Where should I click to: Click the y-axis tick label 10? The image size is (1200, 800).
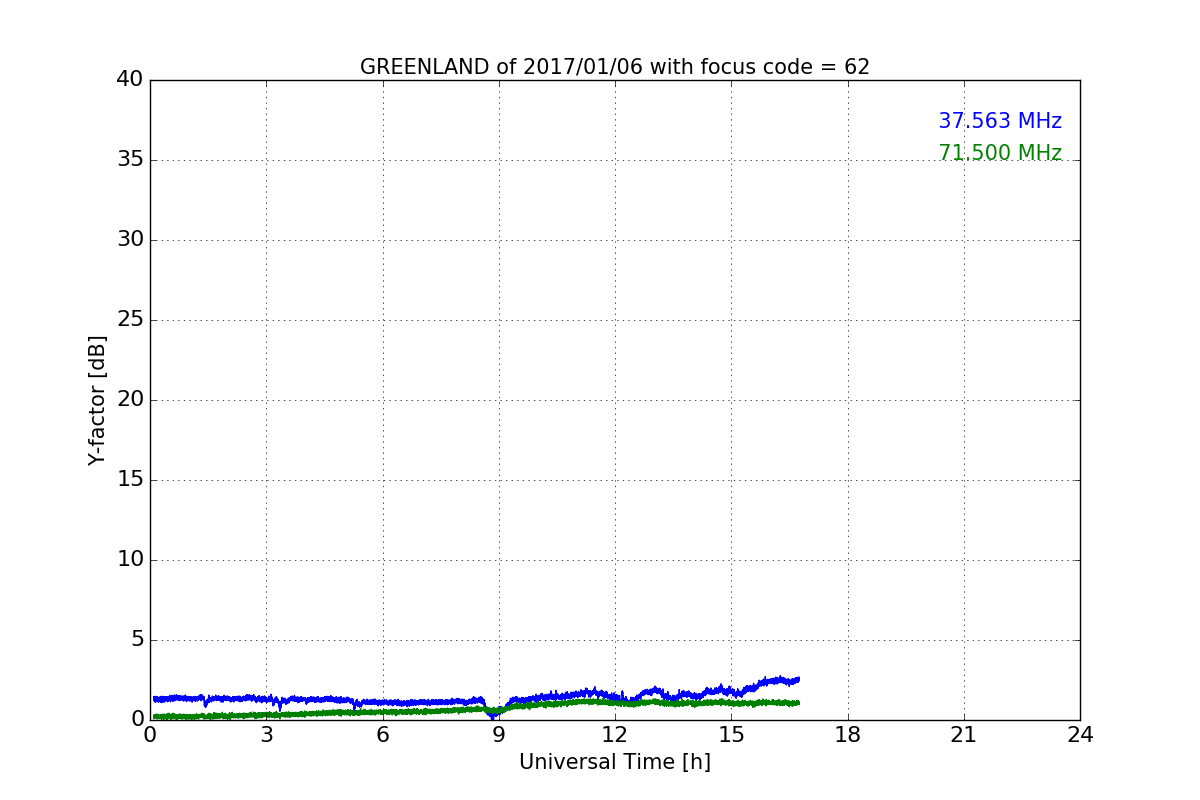[x=130, y=560]
